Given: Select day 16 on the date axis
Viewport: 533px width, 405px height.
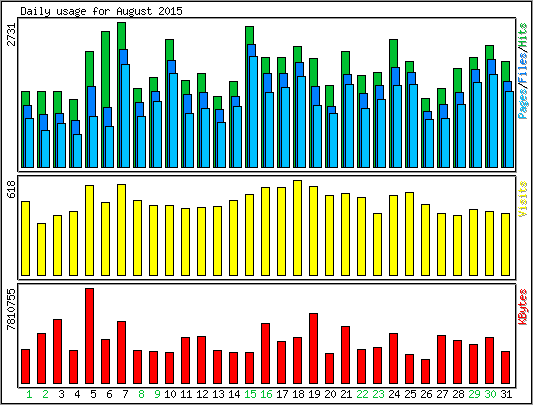Looking at the screenshot, I should (x=266, y=394).
